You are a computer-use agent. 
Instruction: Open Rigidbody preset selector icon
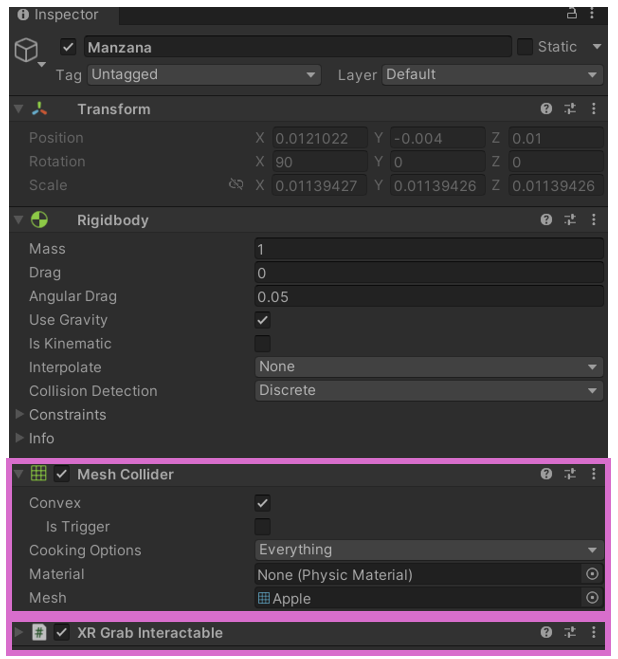(x=570, y=219)
